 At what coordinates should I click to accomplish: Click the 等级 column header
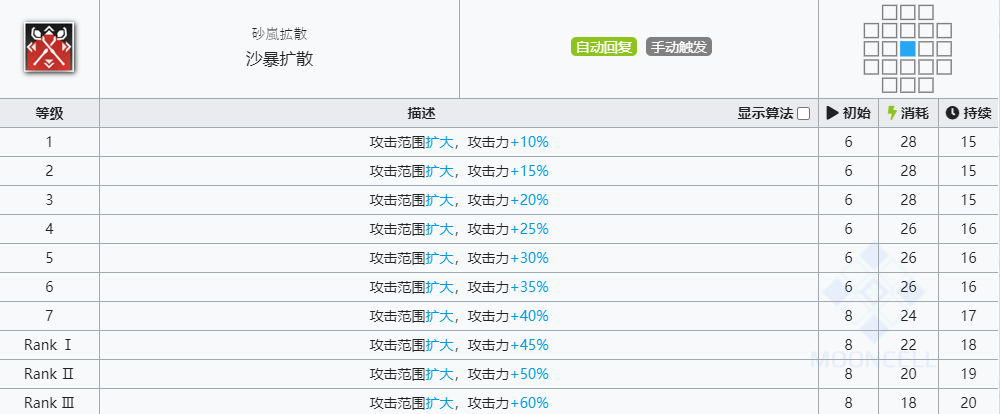coord(50,114)
